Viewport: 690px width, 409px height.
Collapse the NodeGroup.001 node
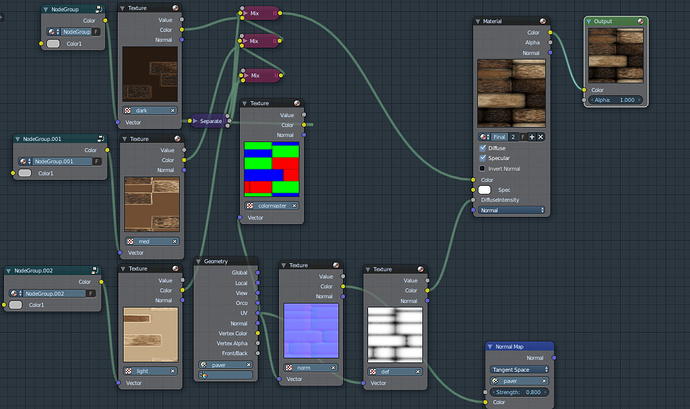tap(18, 139)
